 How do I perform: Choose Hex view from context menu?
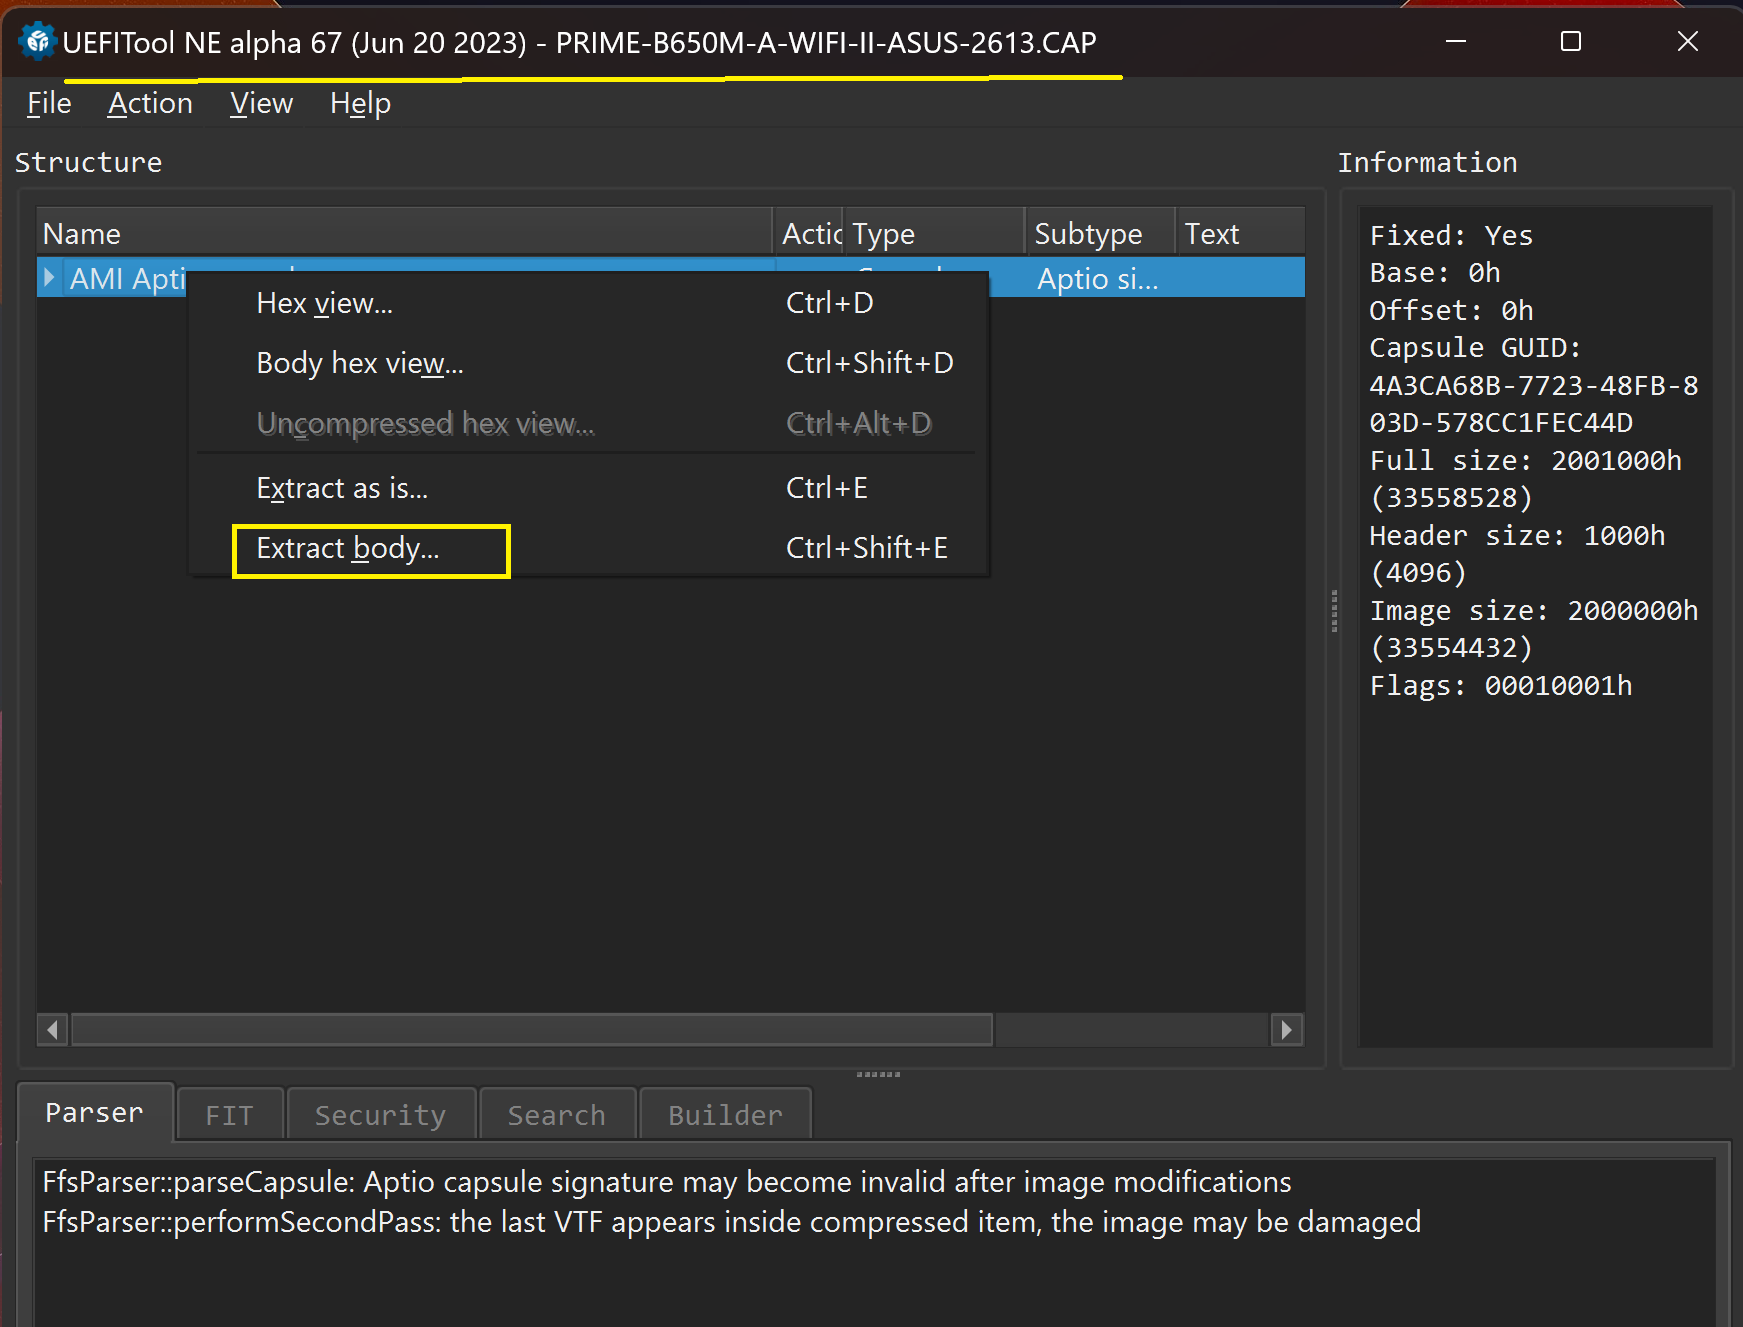pos(324,303)
